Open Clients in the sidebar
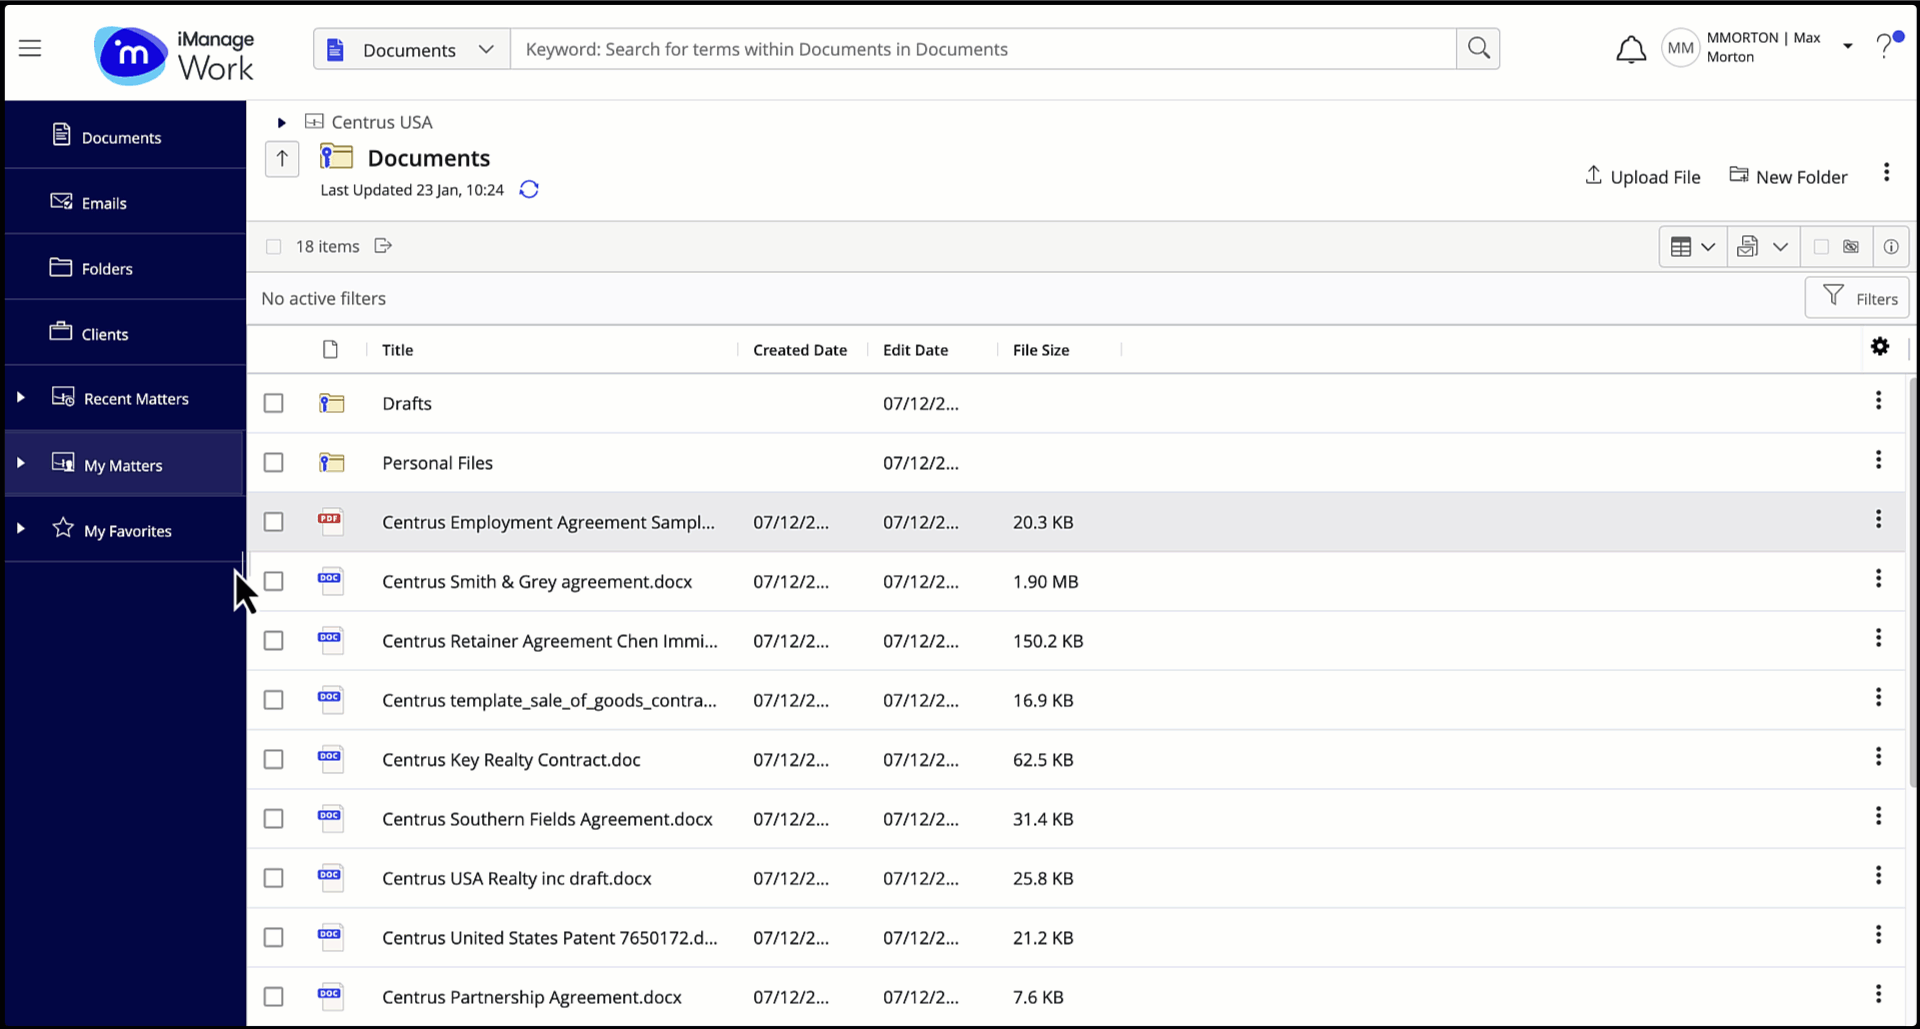 click(106, 334)
